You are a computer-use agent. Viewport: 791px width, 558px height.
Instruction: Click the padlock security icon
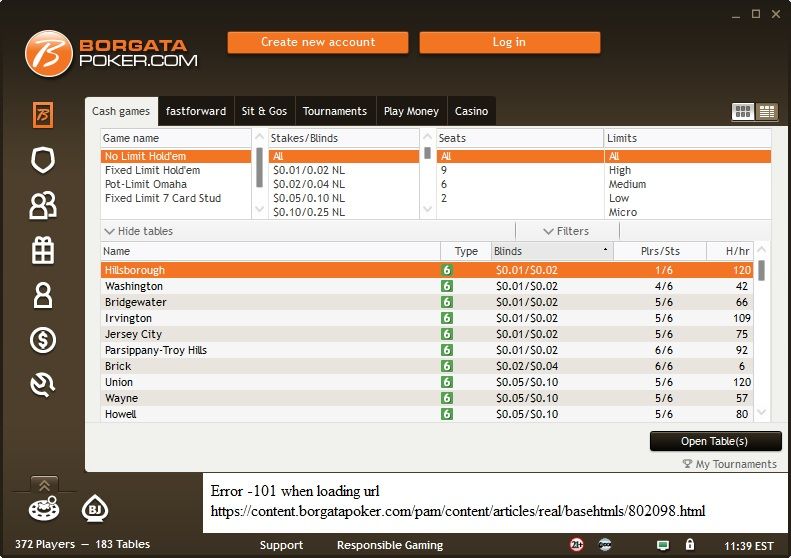pos(690,545)
